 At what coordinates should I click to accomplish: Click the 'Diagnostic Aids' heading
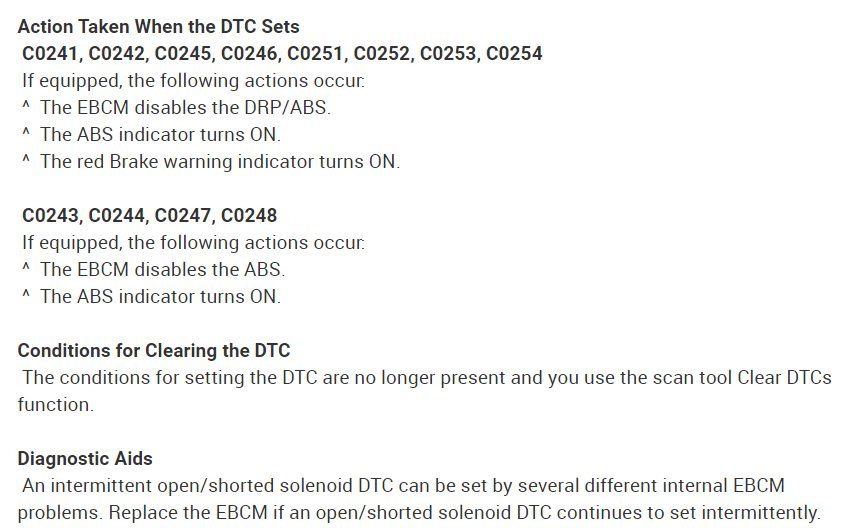coord(85,459)
